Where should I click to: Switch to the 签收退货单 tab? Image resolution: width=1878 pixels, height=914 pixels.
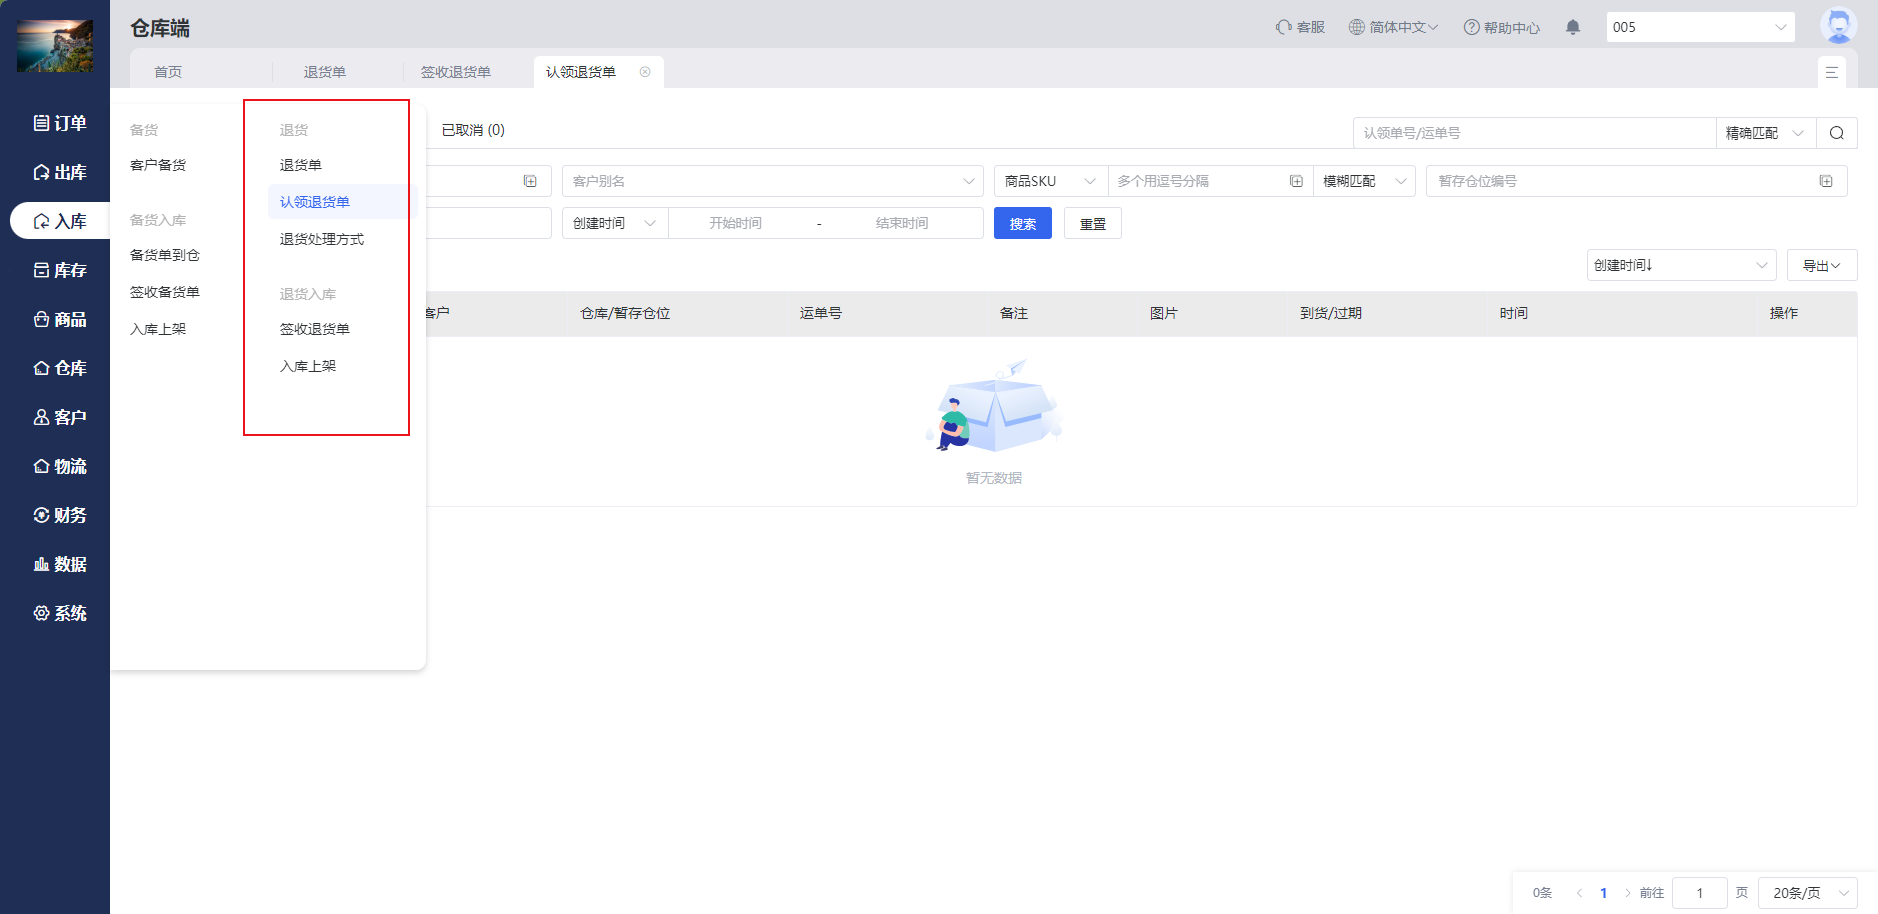point(456,72)
